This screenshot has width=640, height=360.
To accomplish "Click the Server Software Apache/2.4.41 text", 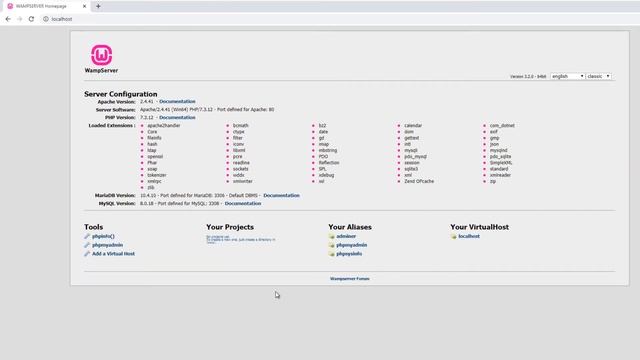I will tap(207, 109).
